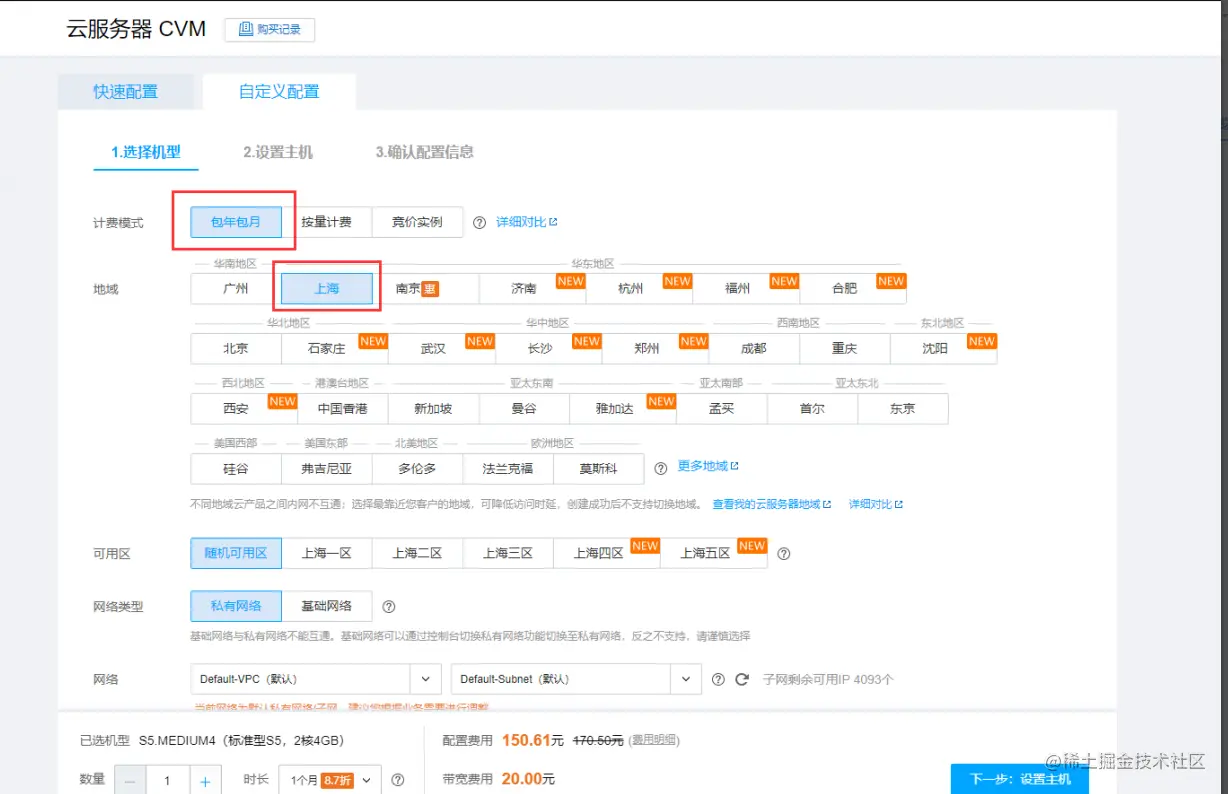Select the 首尔 region
Viewport: 1228px width, 794px height.
(812, 408)
